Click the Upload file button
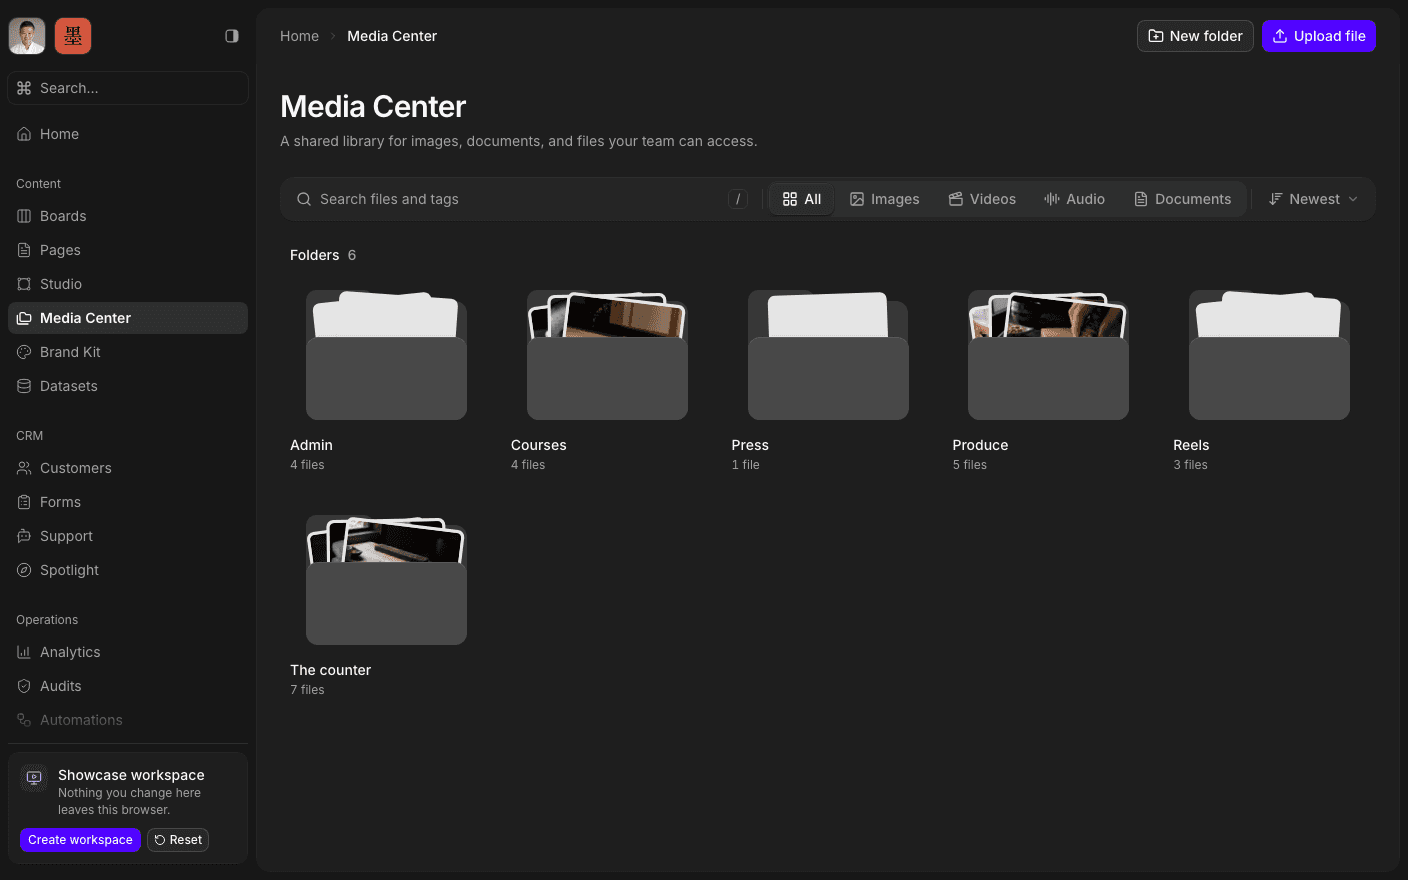Screen dimensions: 1408x880 [x=1319, y=36]
